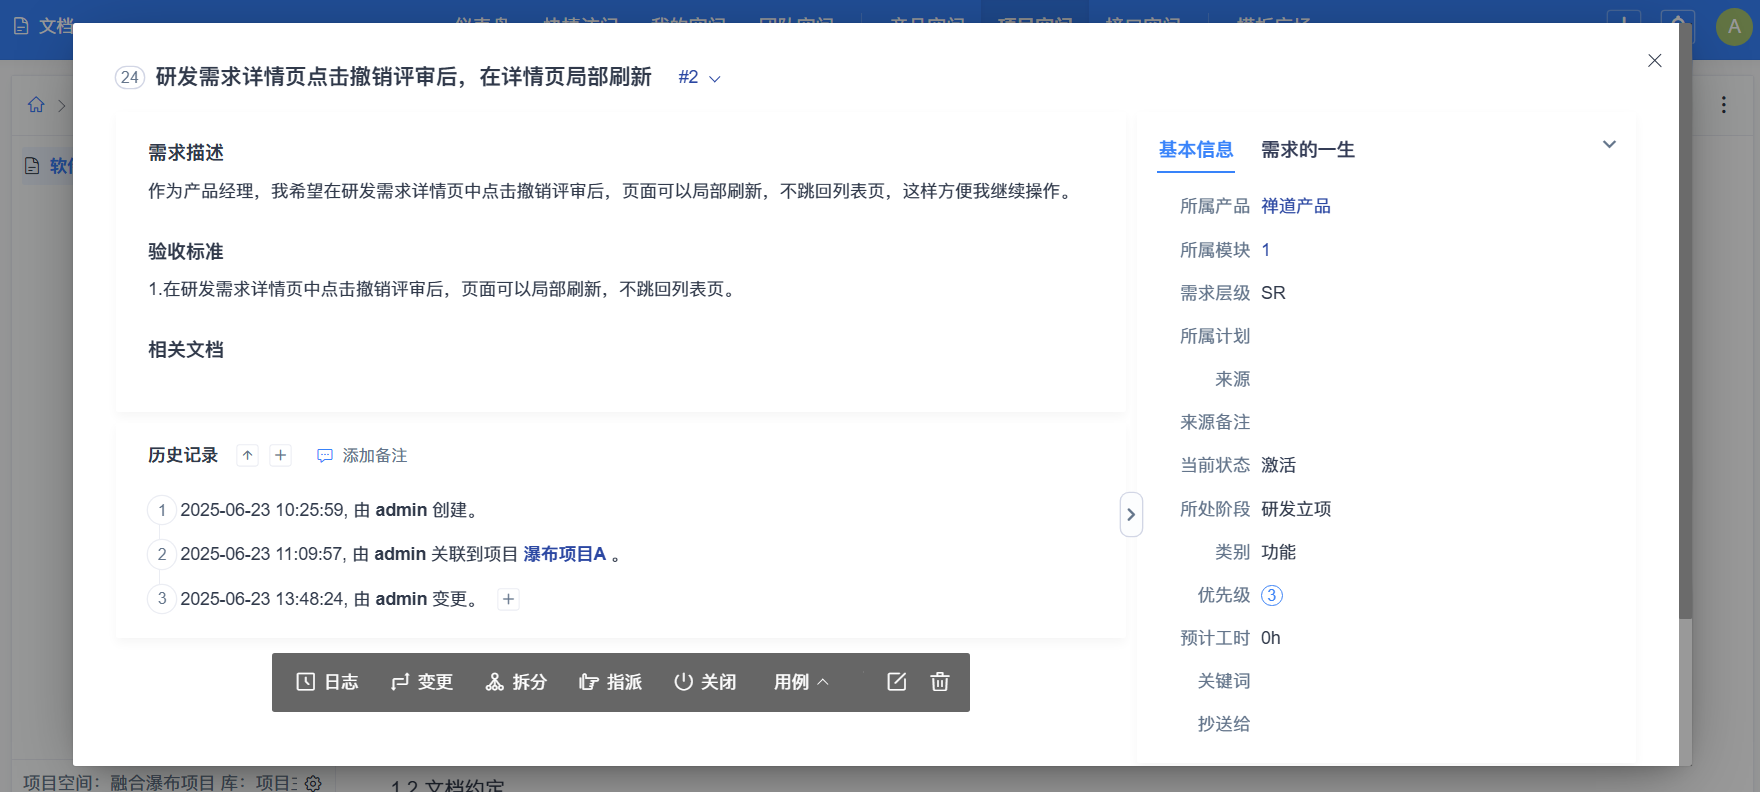
Task: Open the 日志 (log) action
Action: [x=327, y=682]
